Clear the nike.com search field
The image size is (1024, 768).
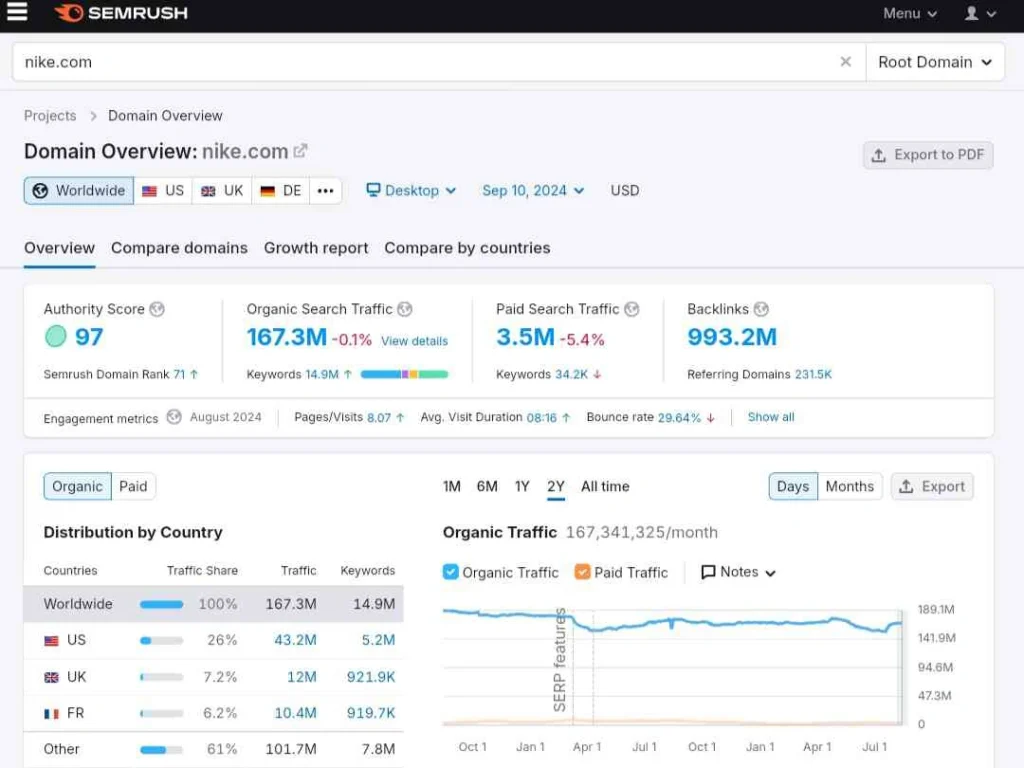click(x=845, y=61)
